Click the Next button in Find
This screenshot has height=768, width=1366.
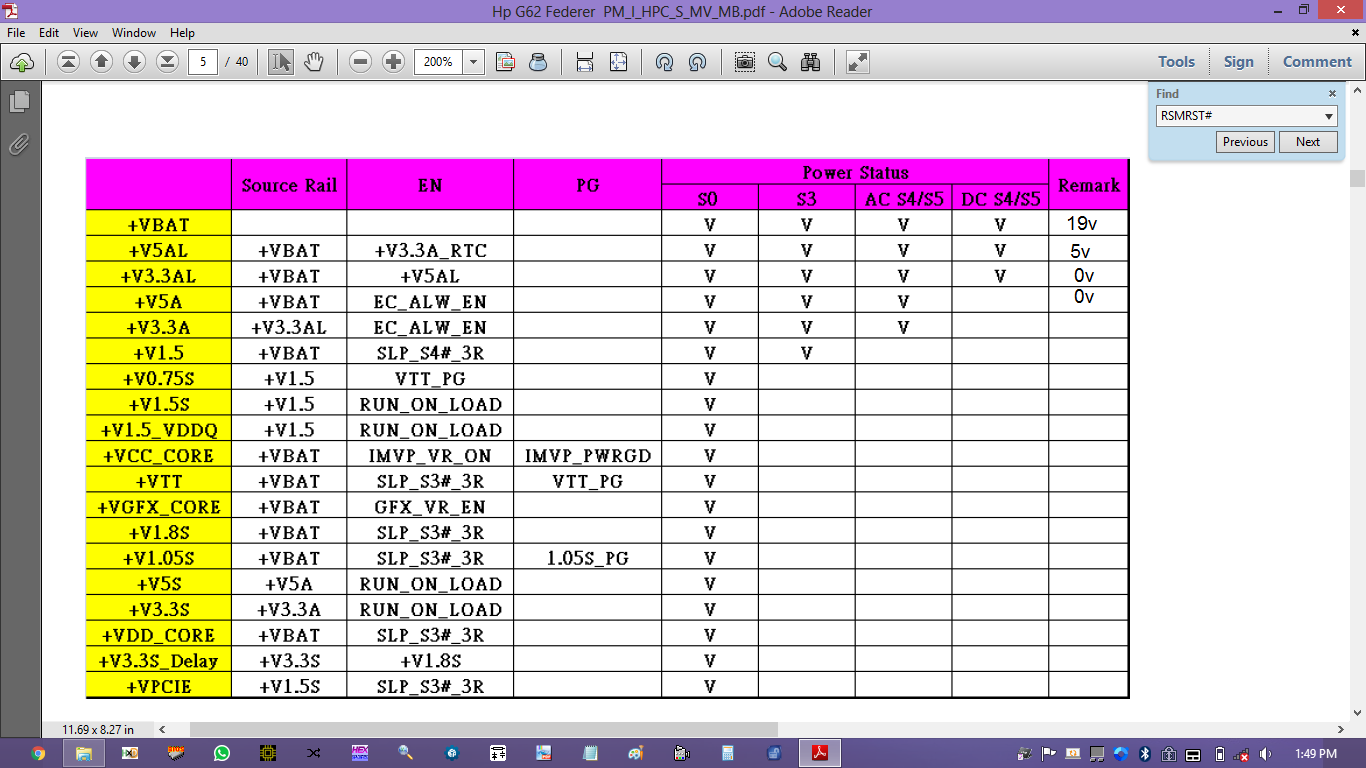(x=1308, y=142)
